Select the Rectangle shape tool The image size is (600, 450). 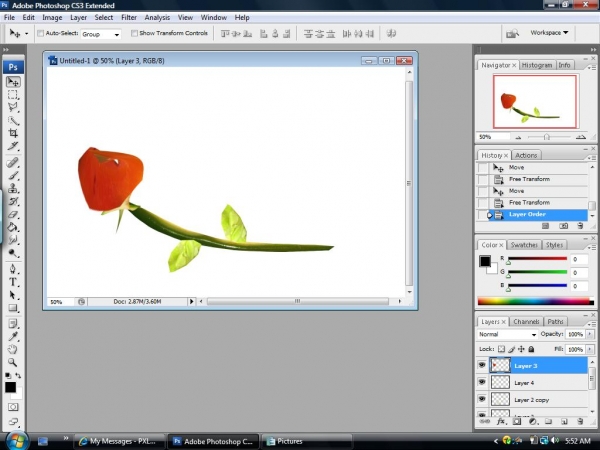tap(13, 308)
